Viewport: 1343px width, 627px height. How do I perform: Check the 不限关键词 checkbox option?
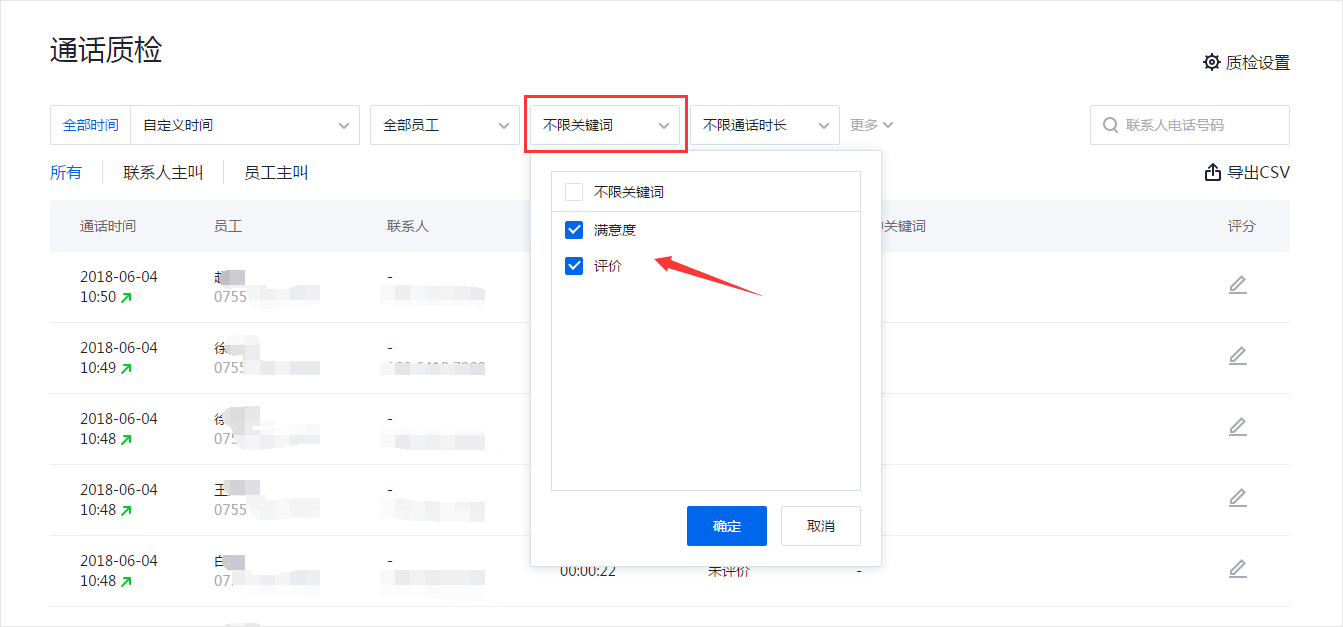574,192
